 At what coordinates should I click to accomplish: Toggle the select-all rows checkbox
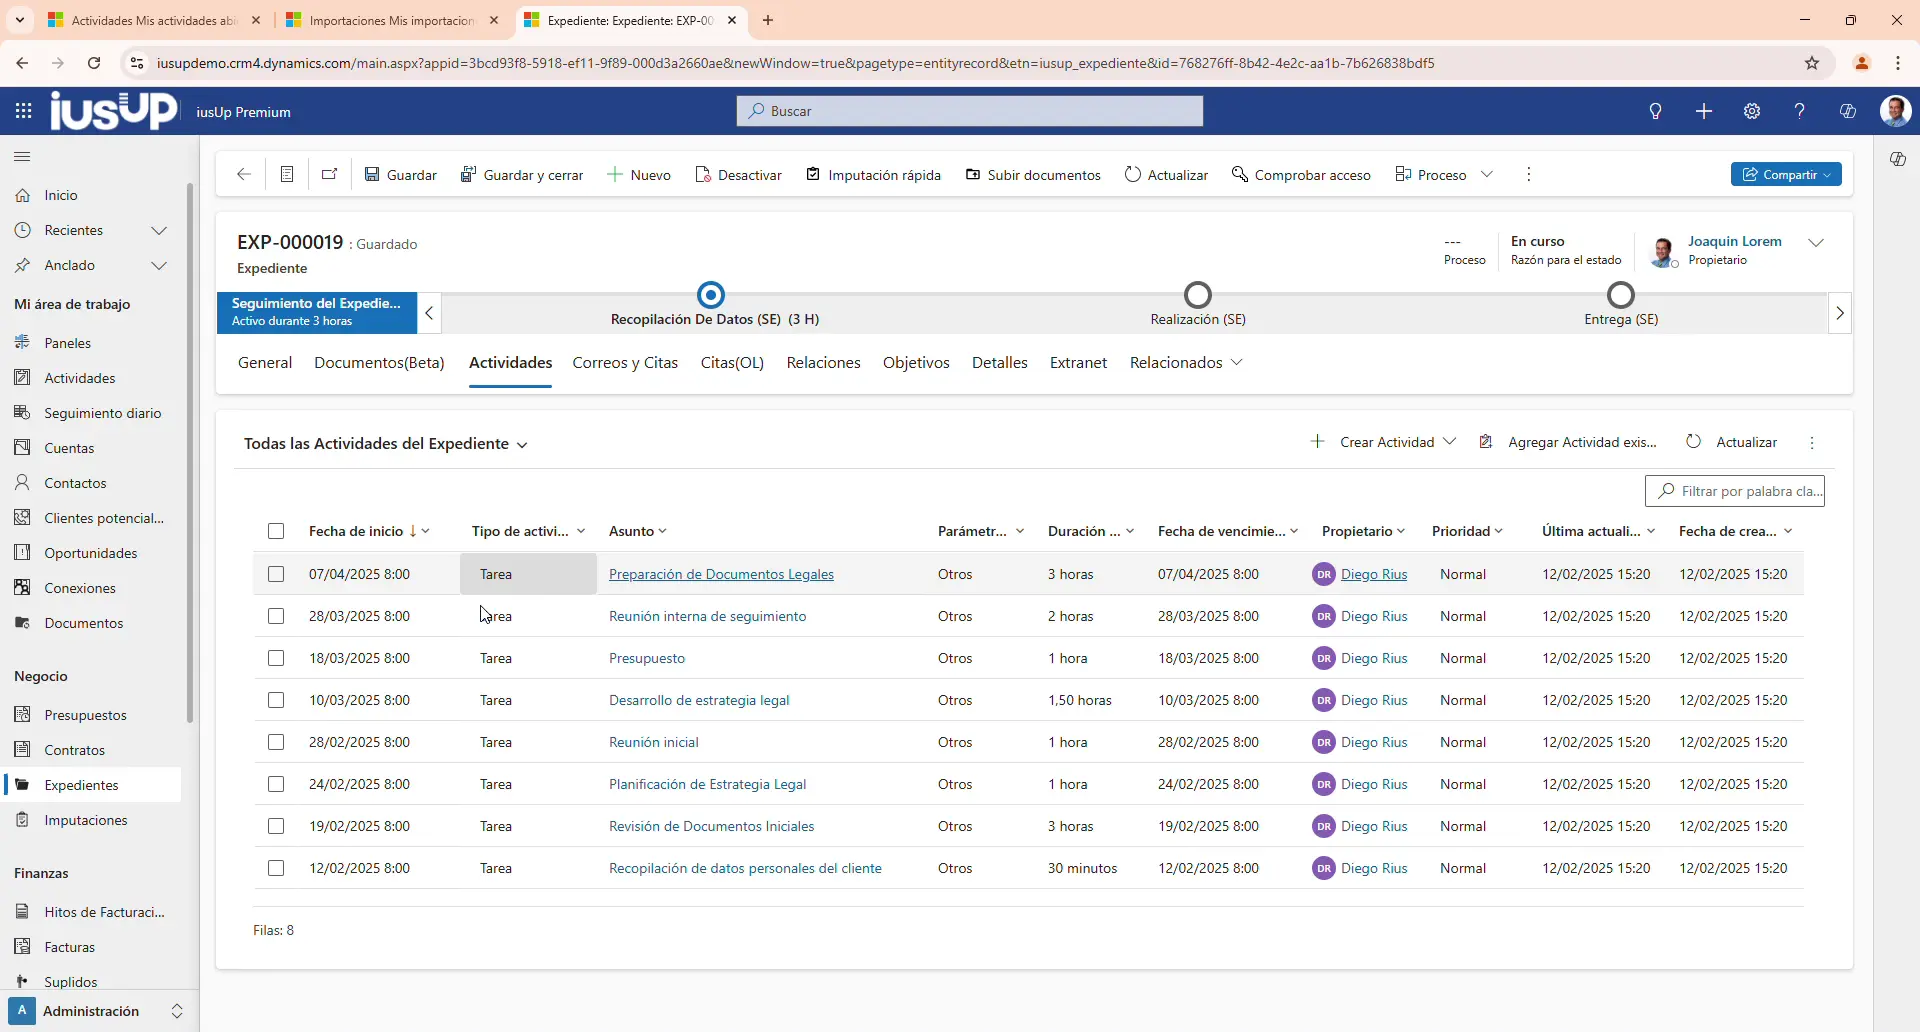tap(276, 531)
